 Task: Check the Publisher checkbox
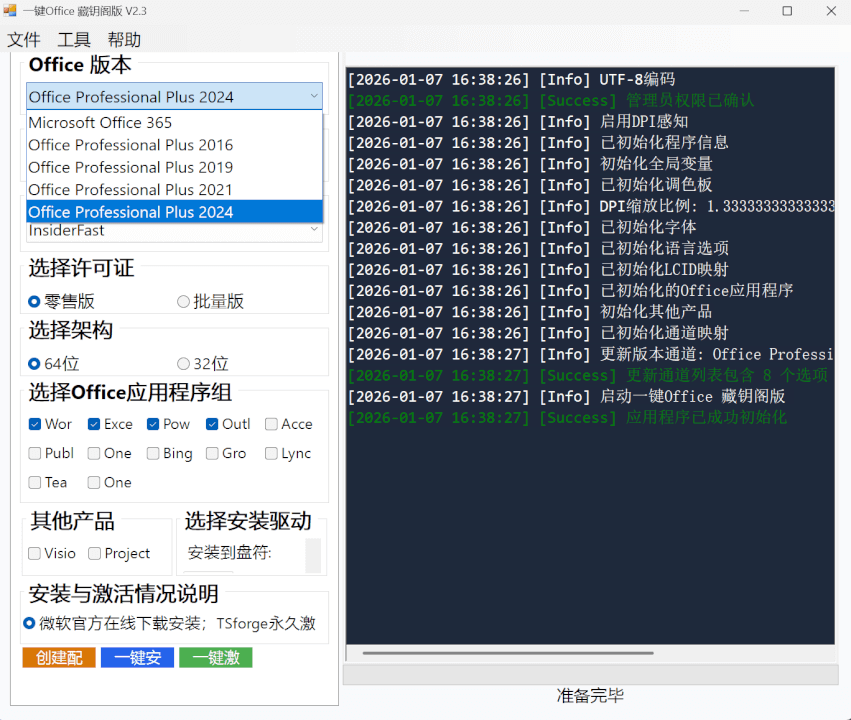[x=35, y=453]
